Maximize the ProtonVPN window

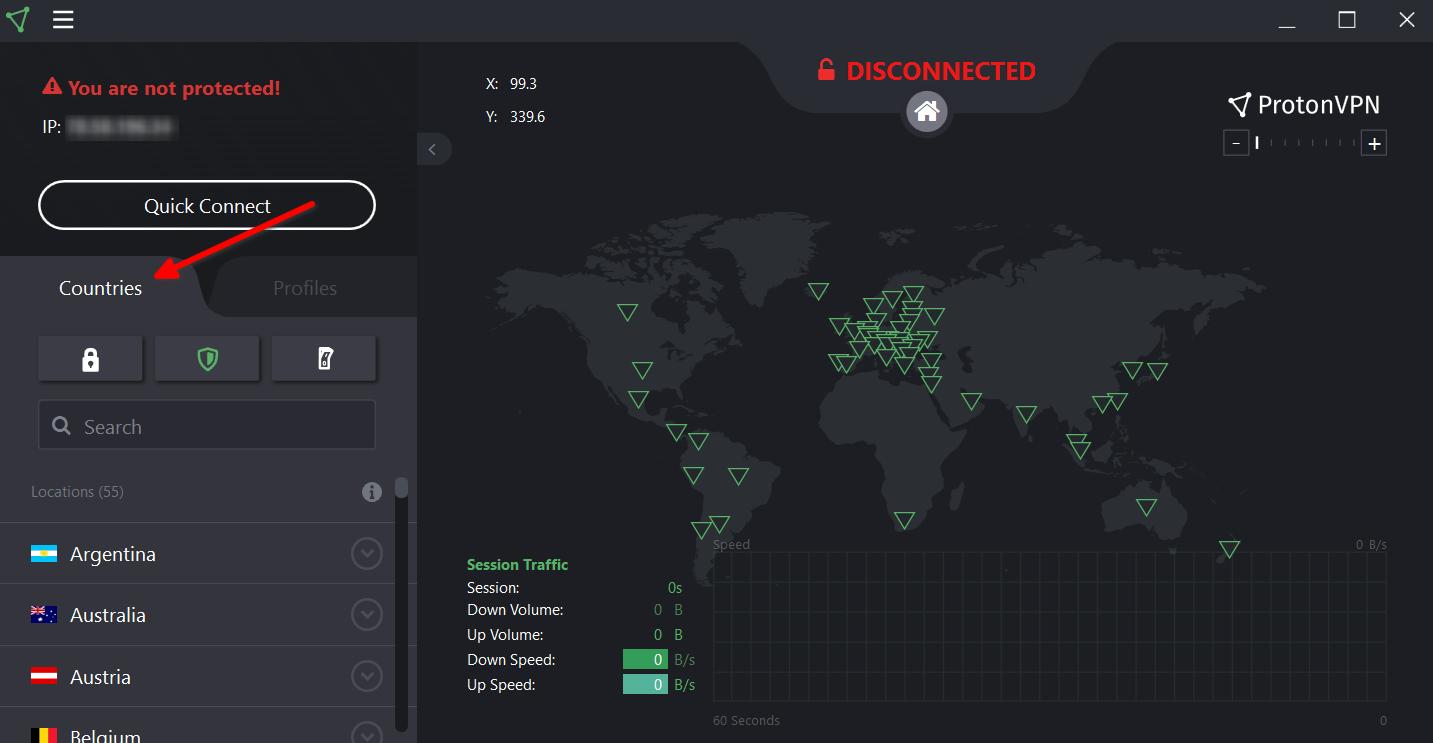[x=1347, y=20]
